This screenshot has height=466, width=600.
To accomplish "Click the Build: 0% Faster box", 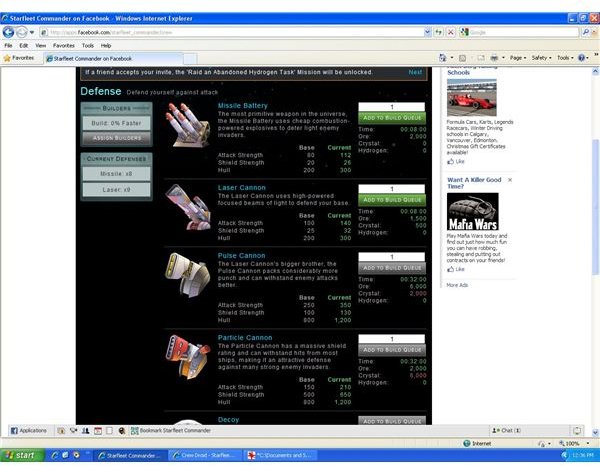I will (x=117, y=123).
